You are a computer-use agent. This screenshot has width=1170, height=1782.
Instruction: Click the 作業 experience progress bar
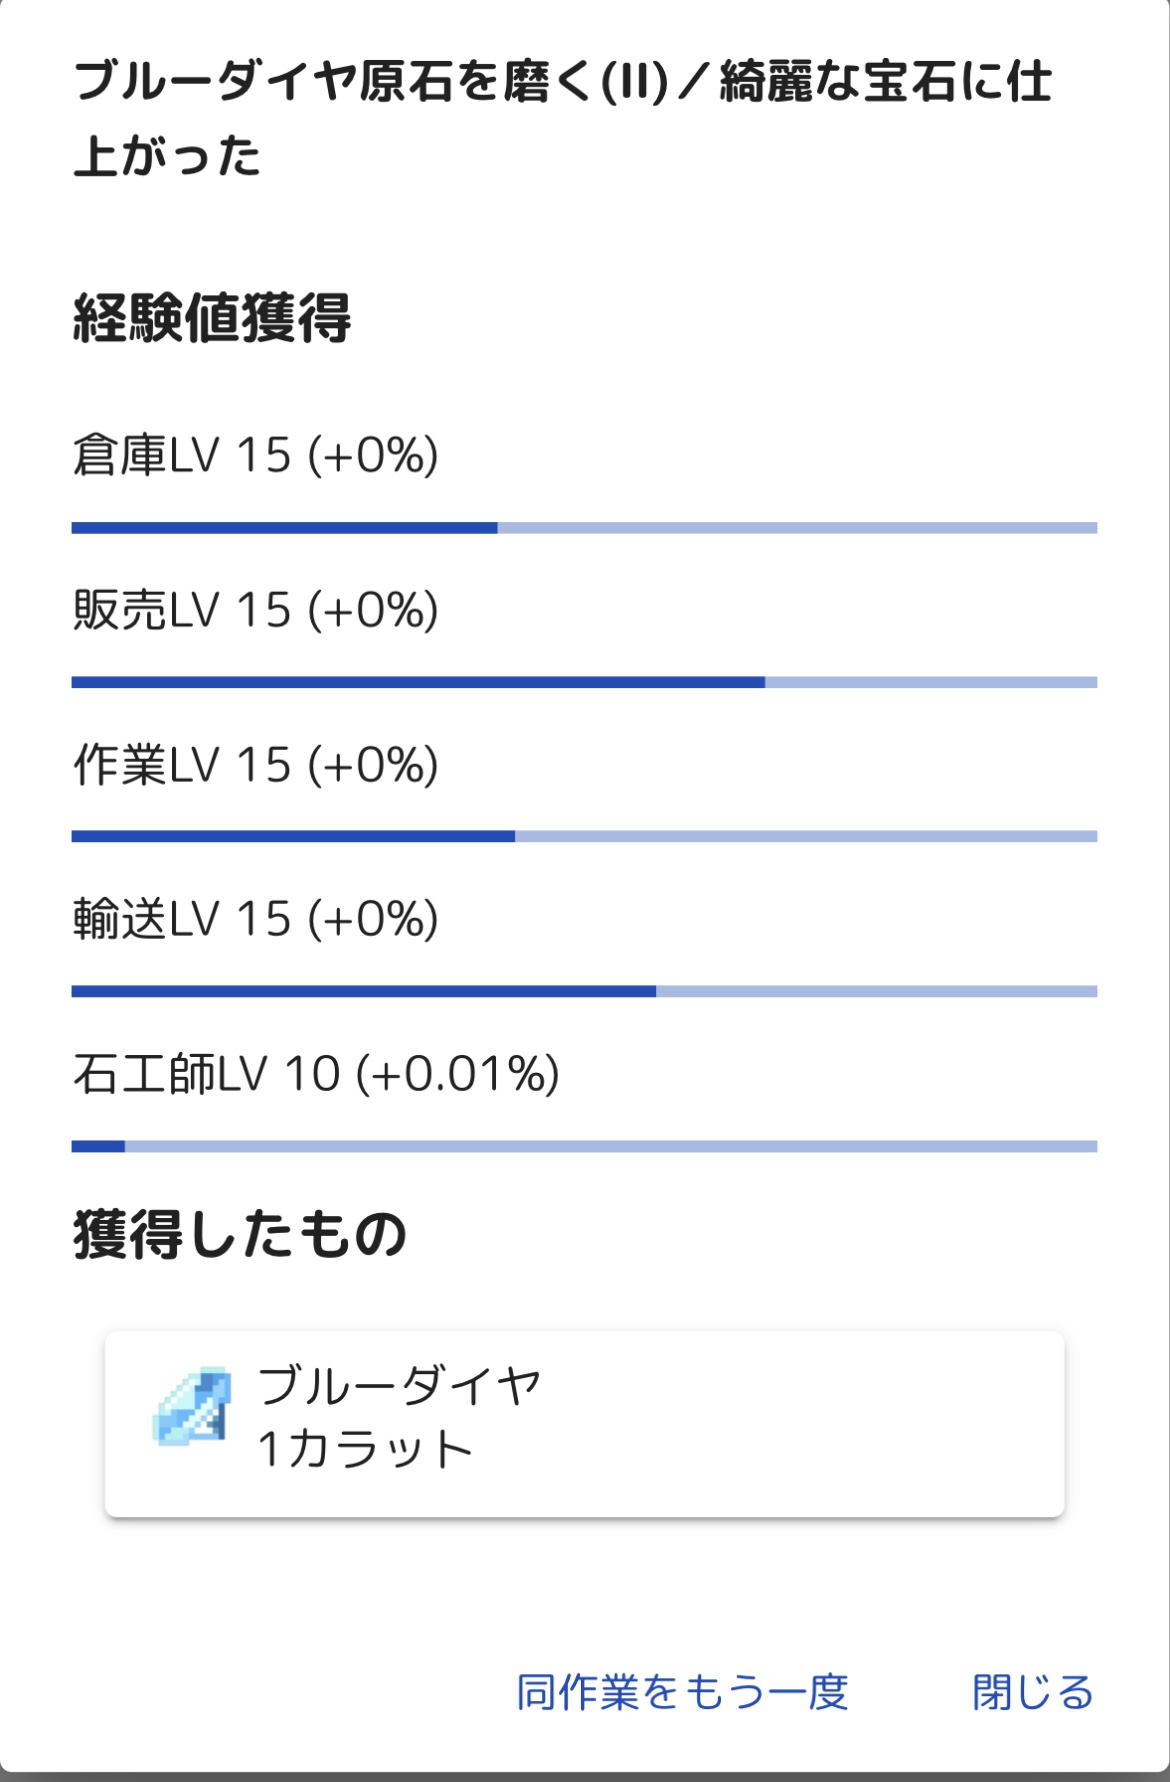coord(584,836)
